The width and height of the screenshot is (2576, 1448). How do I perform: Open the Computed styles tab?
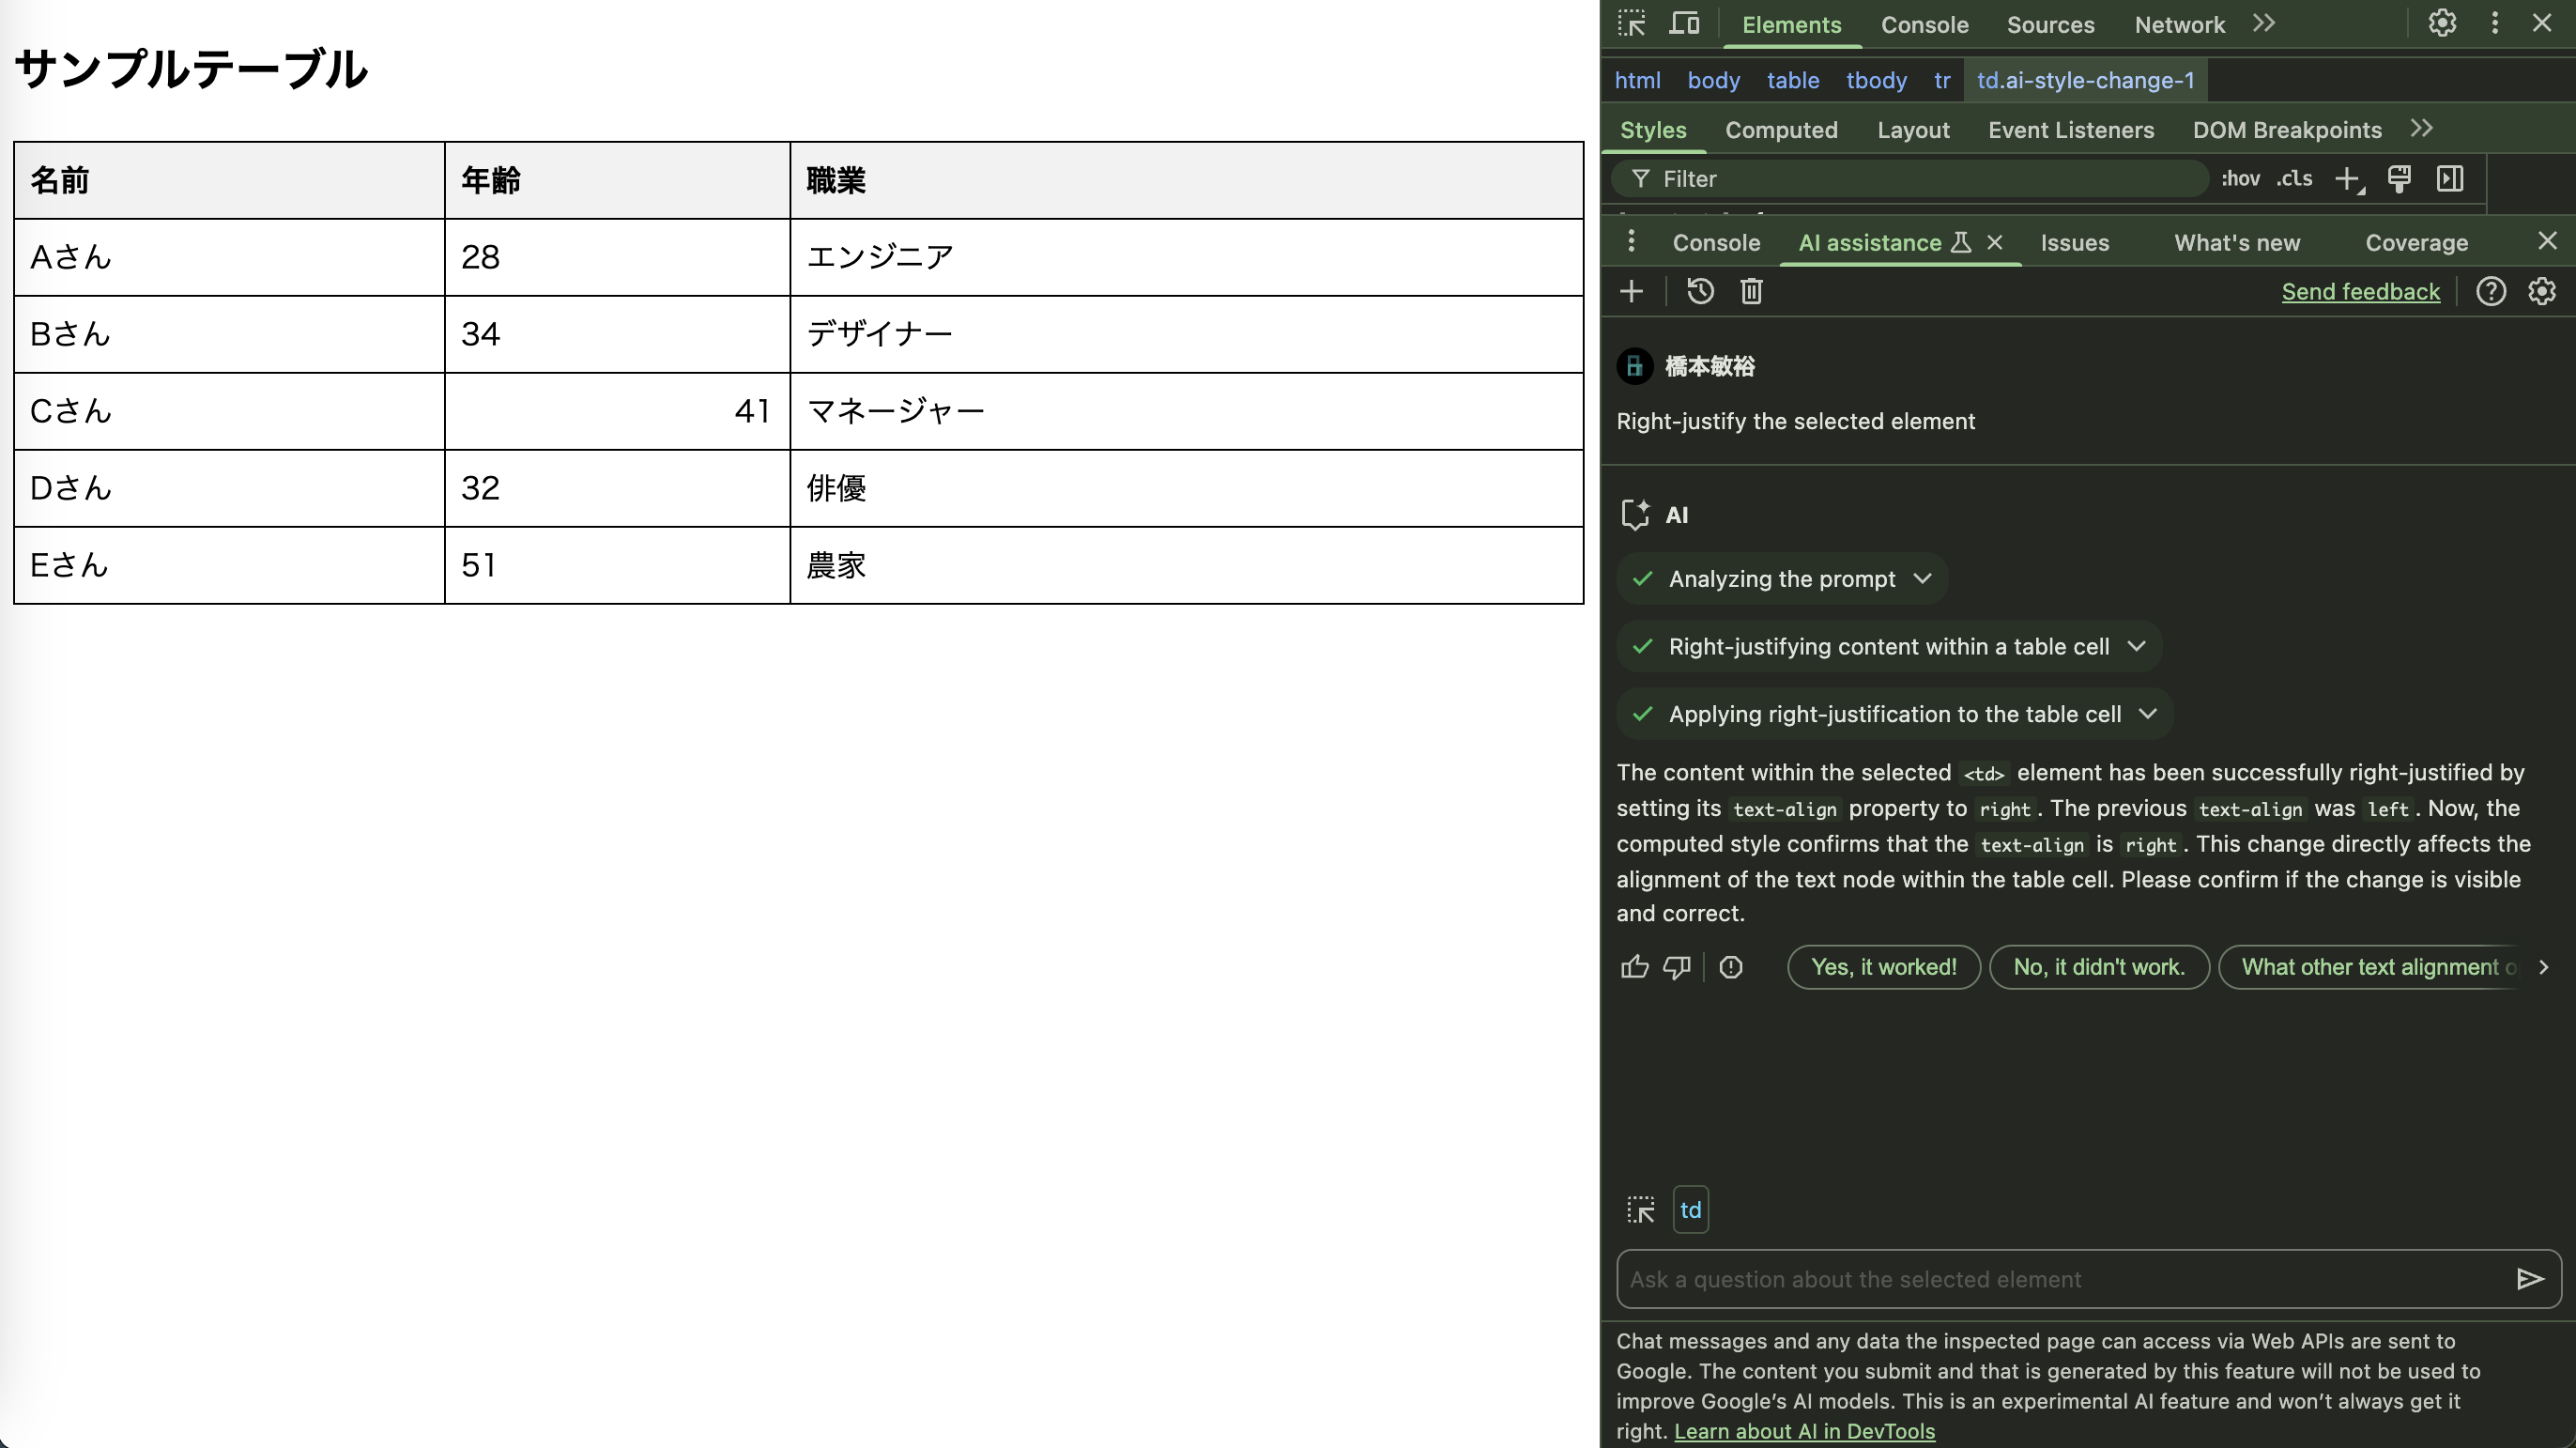click(1782, 130)
